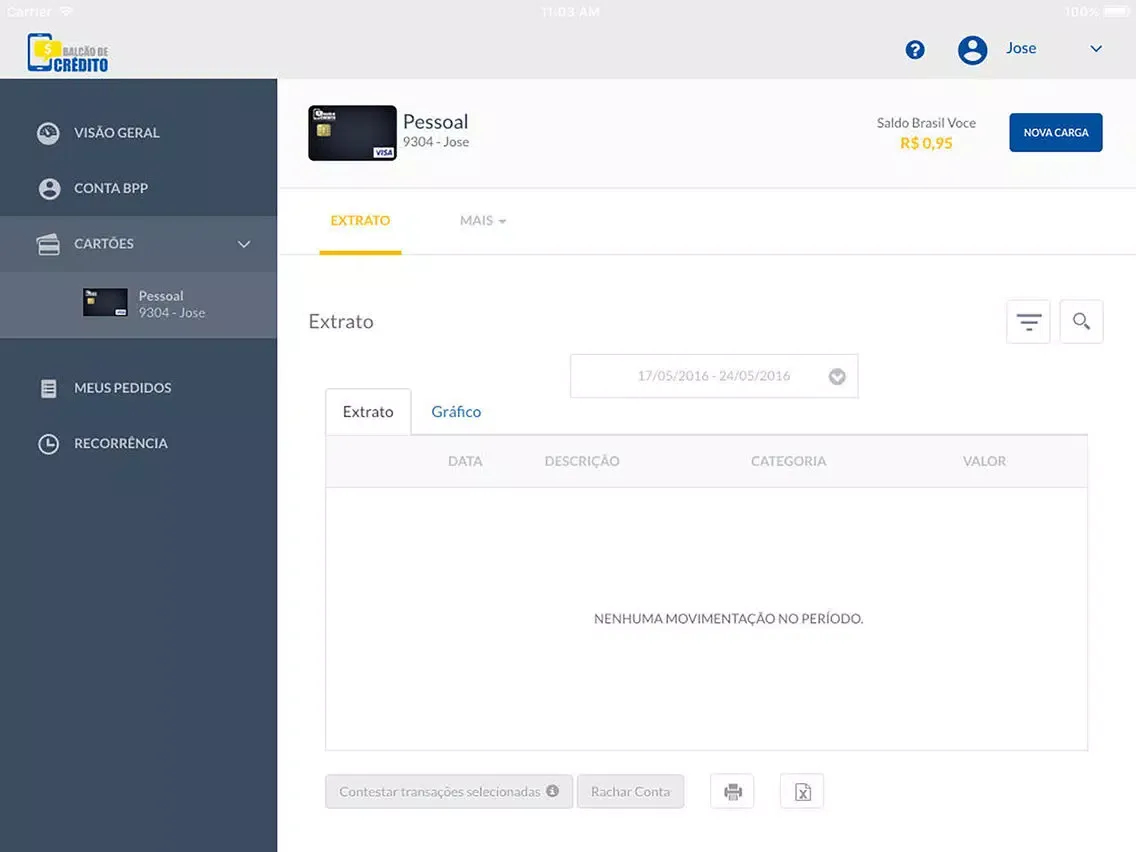
Task: Click the Cartões card stack icon
Action: coord(49,244)
